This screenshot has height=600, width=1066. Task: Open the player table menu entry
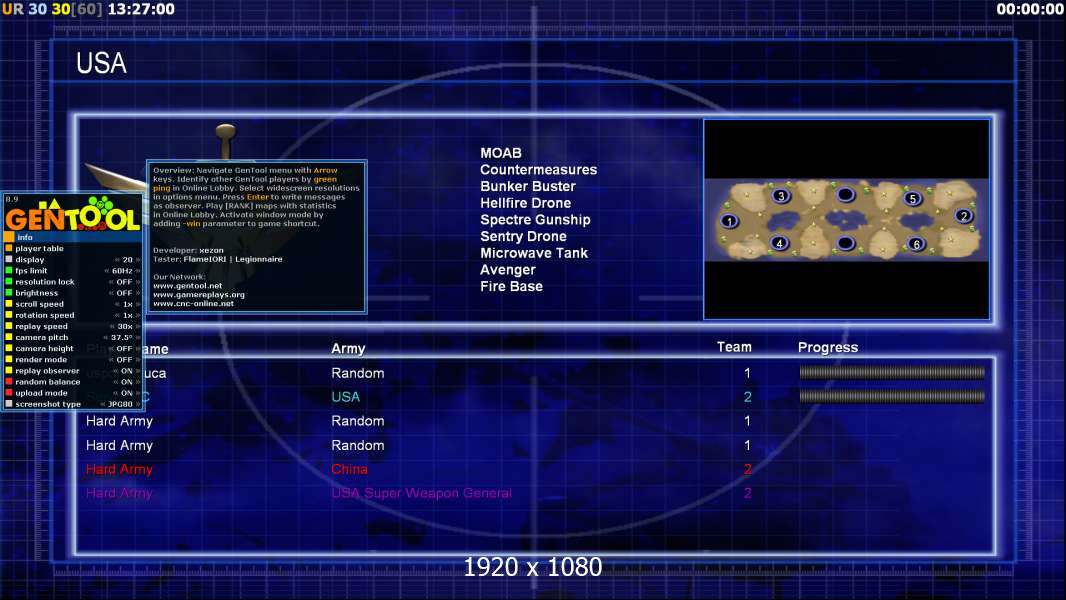tap(39, 248)
